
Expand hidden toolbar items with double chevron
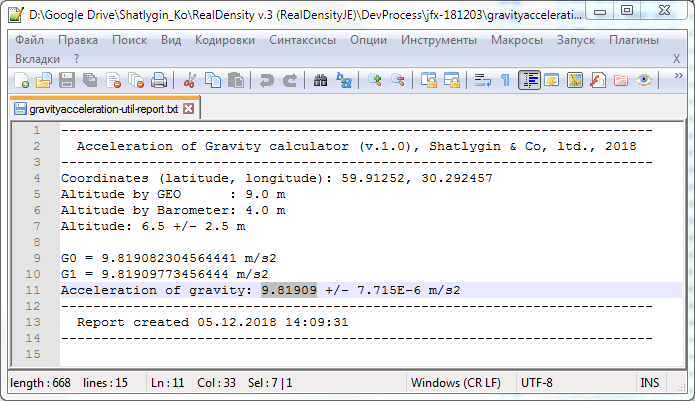[678, 76]
